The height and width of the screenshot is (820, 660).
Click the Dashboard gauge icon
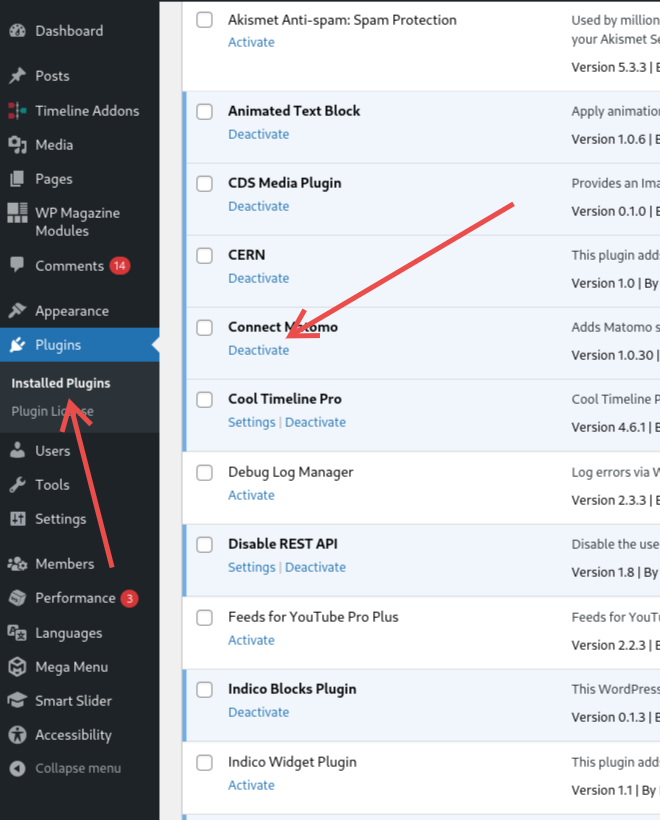17,31
